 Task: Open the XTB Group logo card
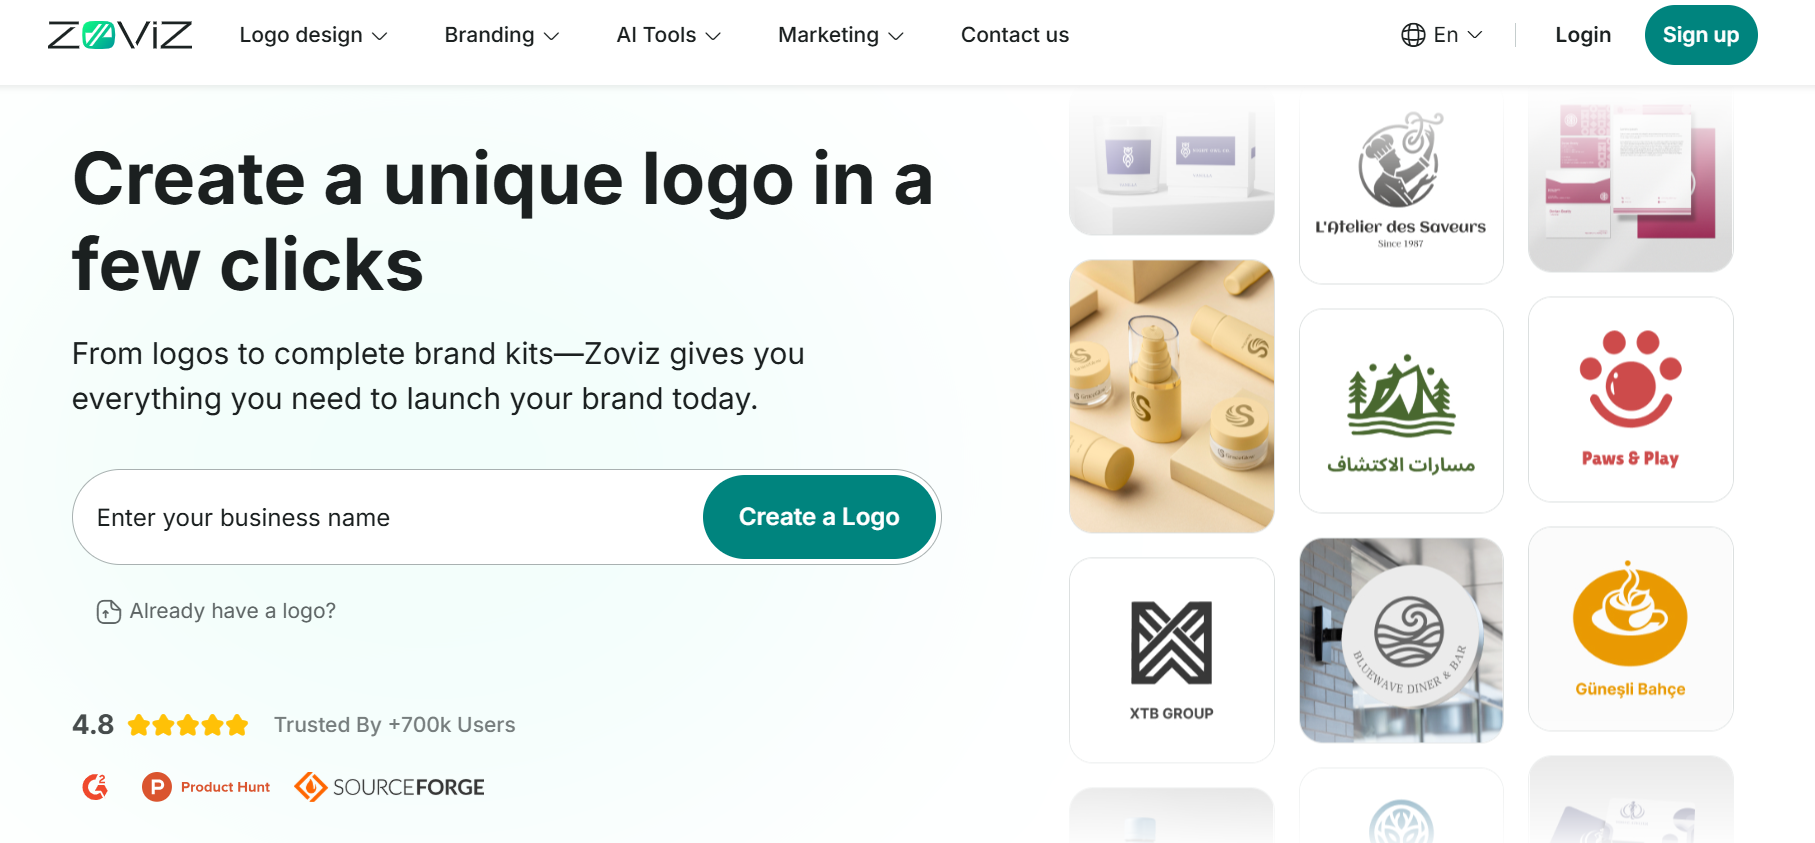[1171, 659]
